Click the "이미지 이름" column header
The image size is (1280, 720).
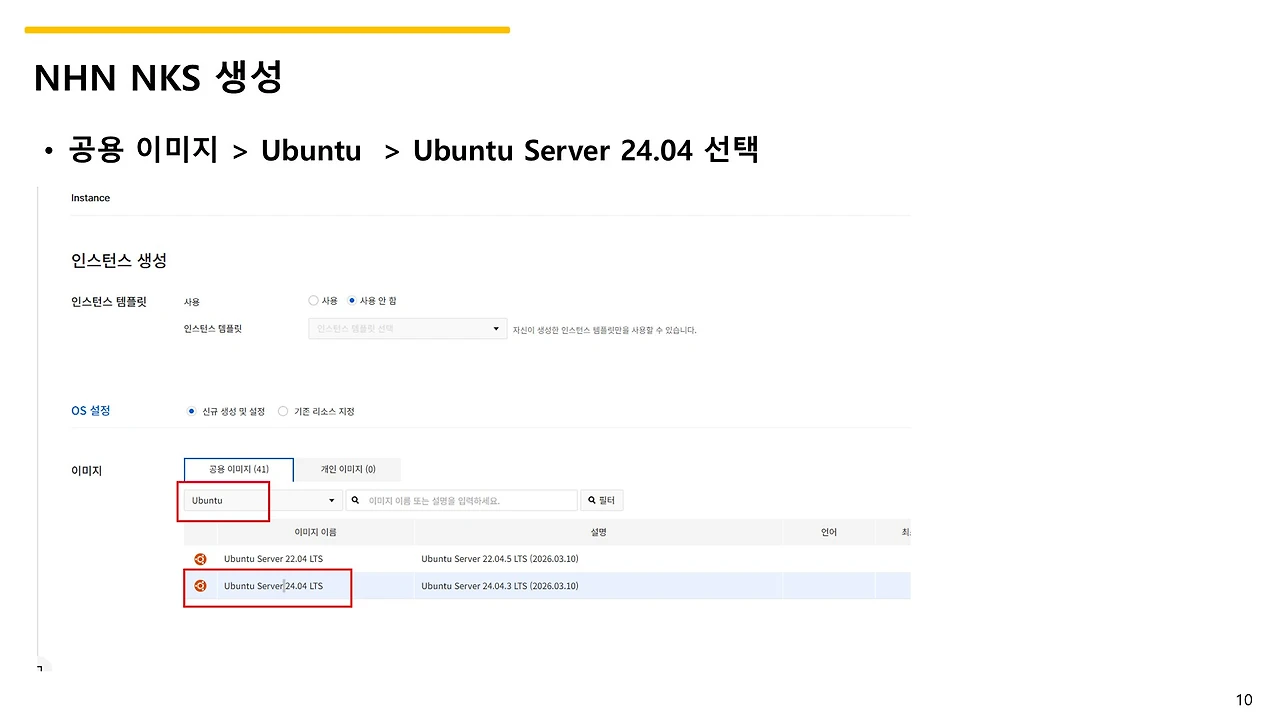coord(315,532)
